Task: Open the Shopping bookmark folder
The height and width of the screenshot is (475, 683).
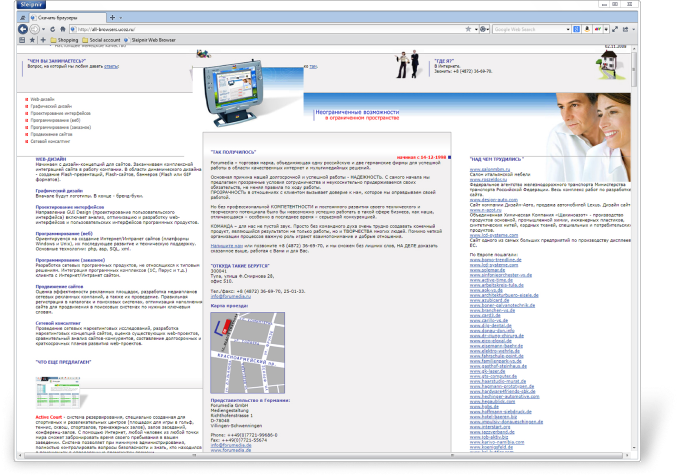Action: pyautogui.click(x=64, y=40)
